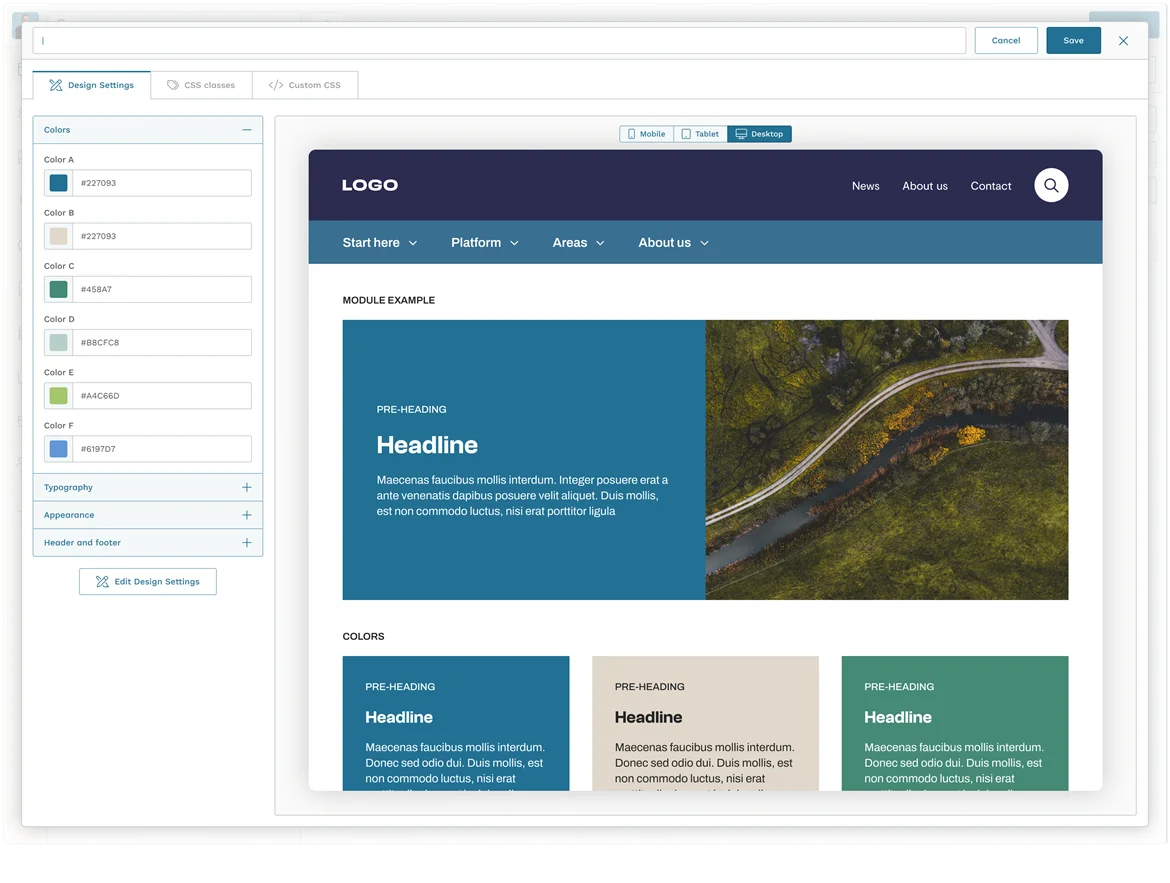This screenshot has height=883, width=1170.
Task: Select the Tablet preview mode
Action: 700,134
